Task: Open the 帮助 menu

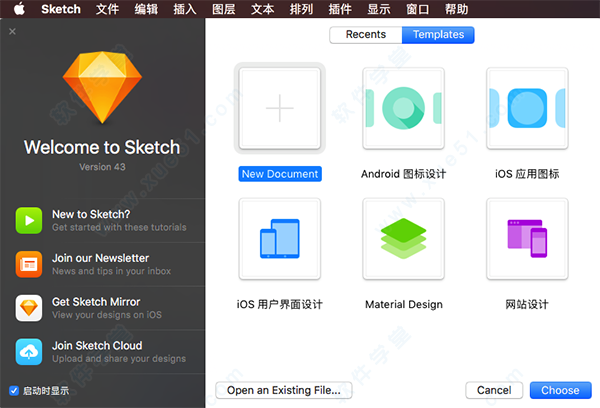Action: pos(457,9)
